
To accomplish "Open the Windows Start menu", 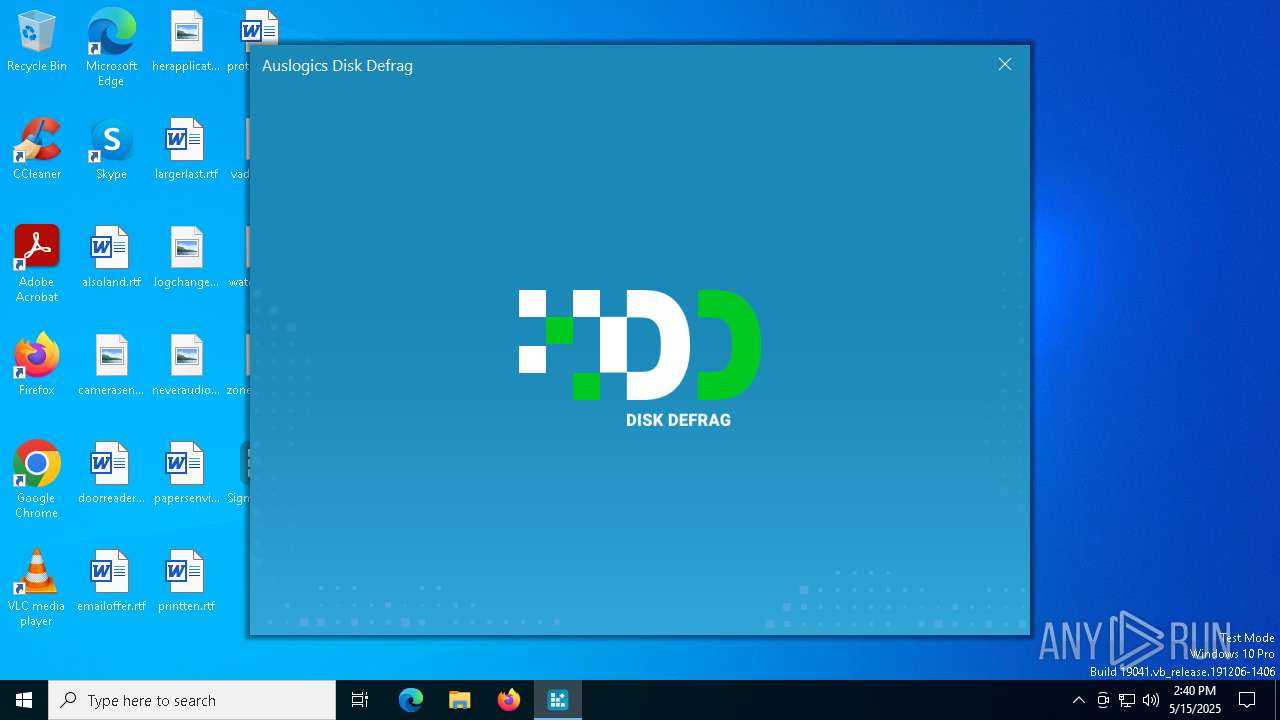I will [24, 700].
